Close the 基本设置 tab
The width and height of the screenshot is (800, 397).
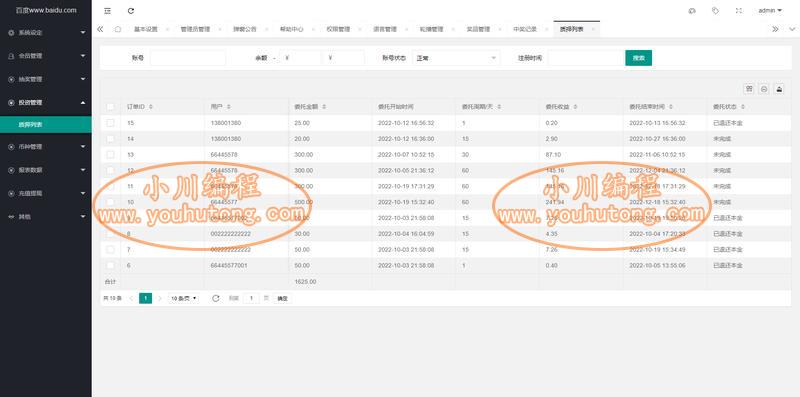point(168,30)
